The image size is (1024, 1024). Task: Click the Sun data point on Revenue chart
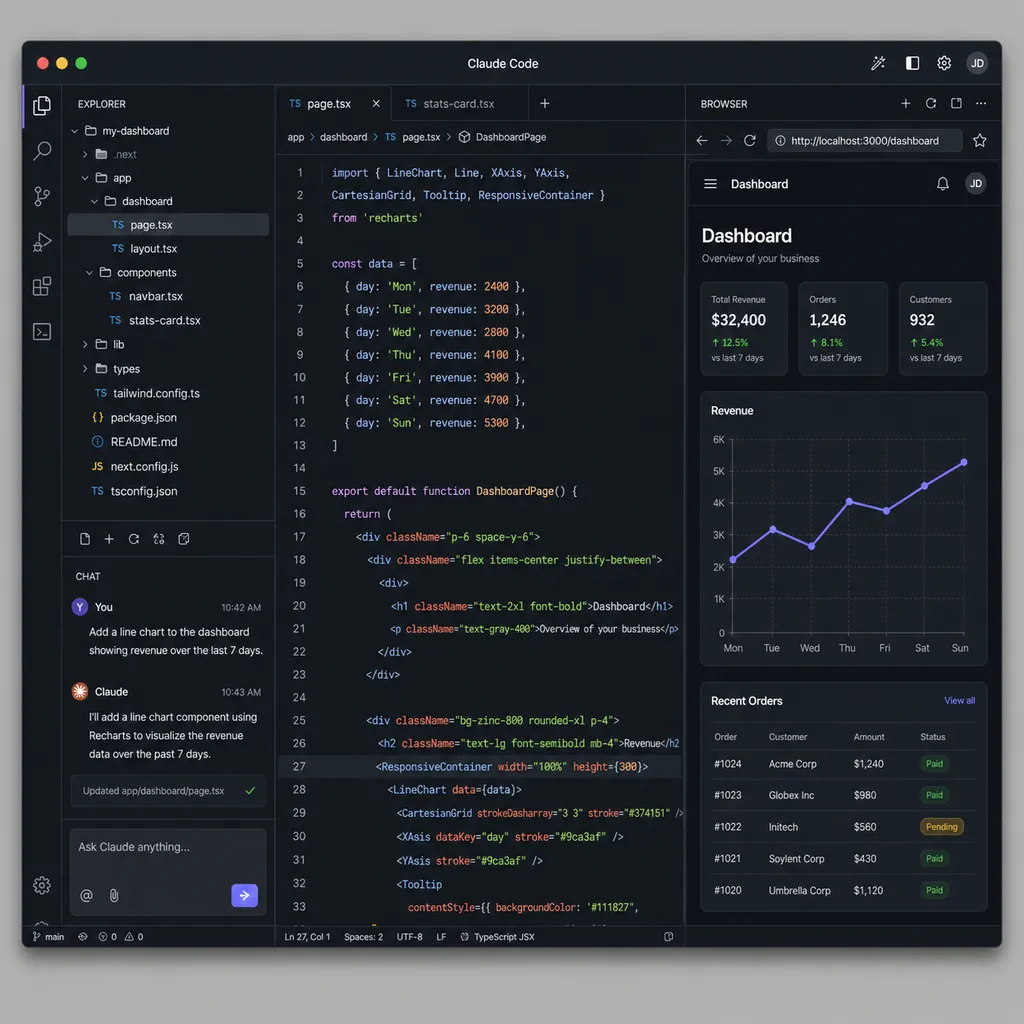pyautogui.click(x=963, y=462)
